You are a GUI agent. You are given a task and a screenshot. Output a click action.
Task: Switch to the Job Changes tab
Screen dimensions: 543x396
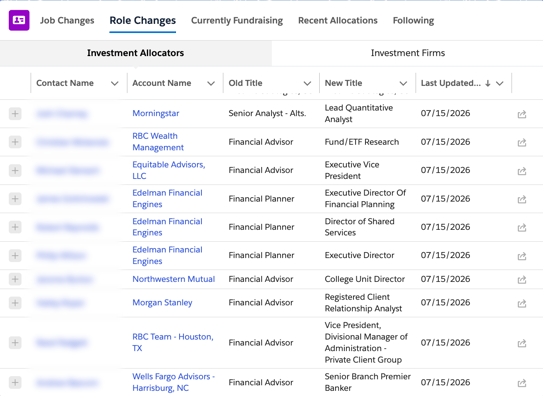click(x=67, y=20)
